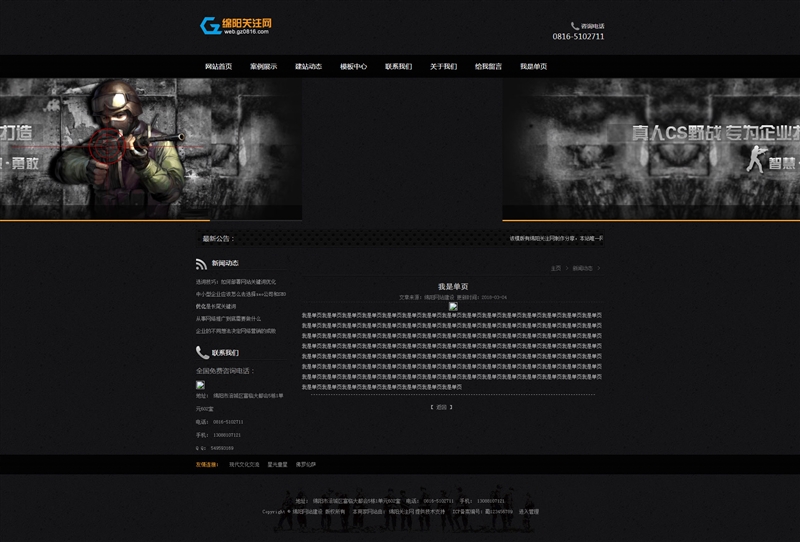Click the telephone icon beside 联系我们 sidebar heading

tap(202, 352)
